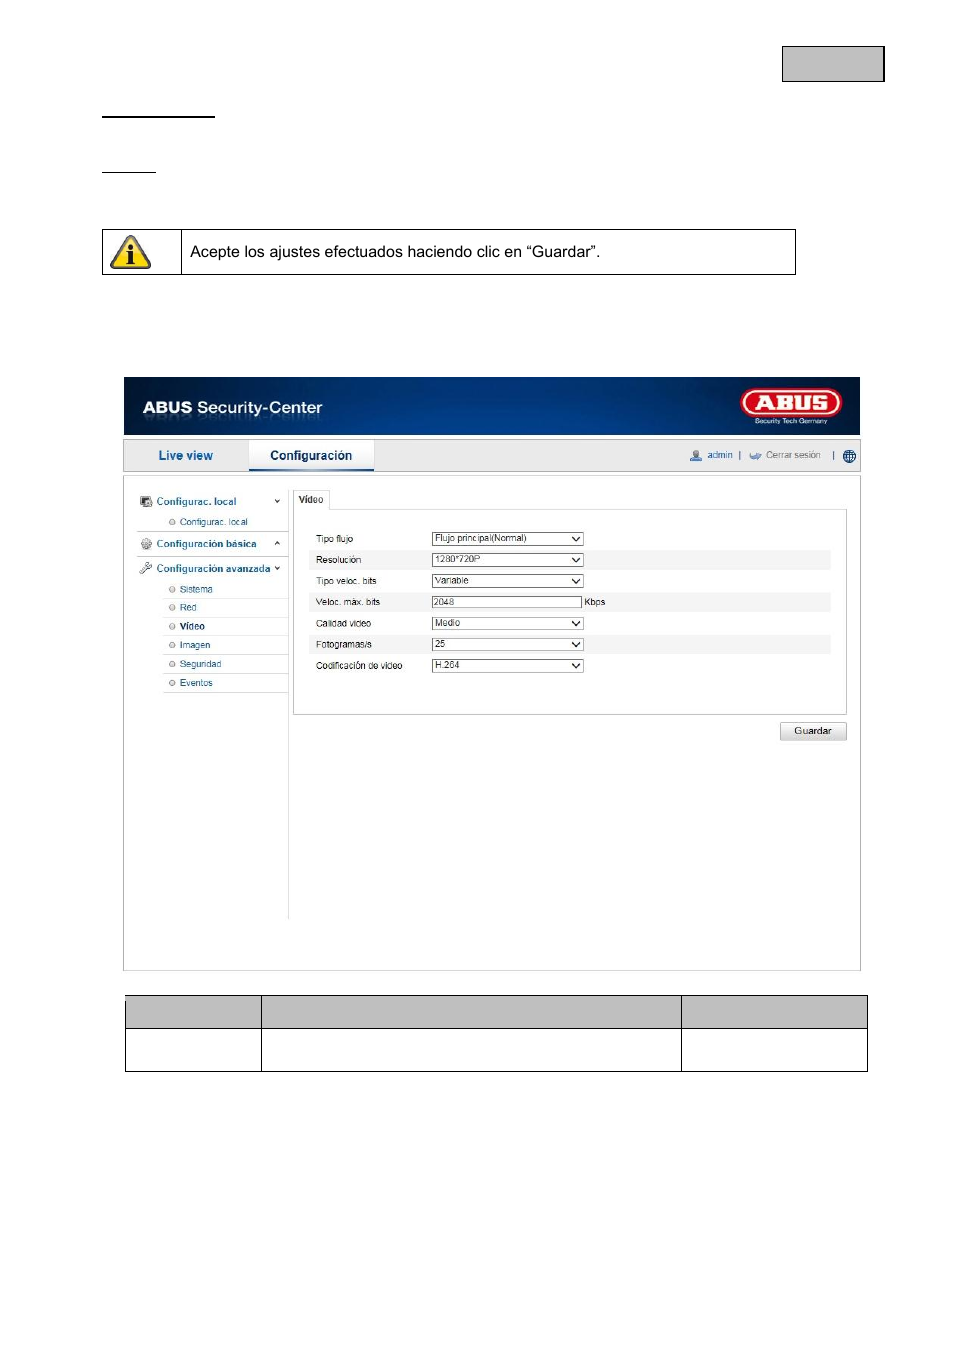Click the admin user icon
The image size is (954, 1350).
696,456
